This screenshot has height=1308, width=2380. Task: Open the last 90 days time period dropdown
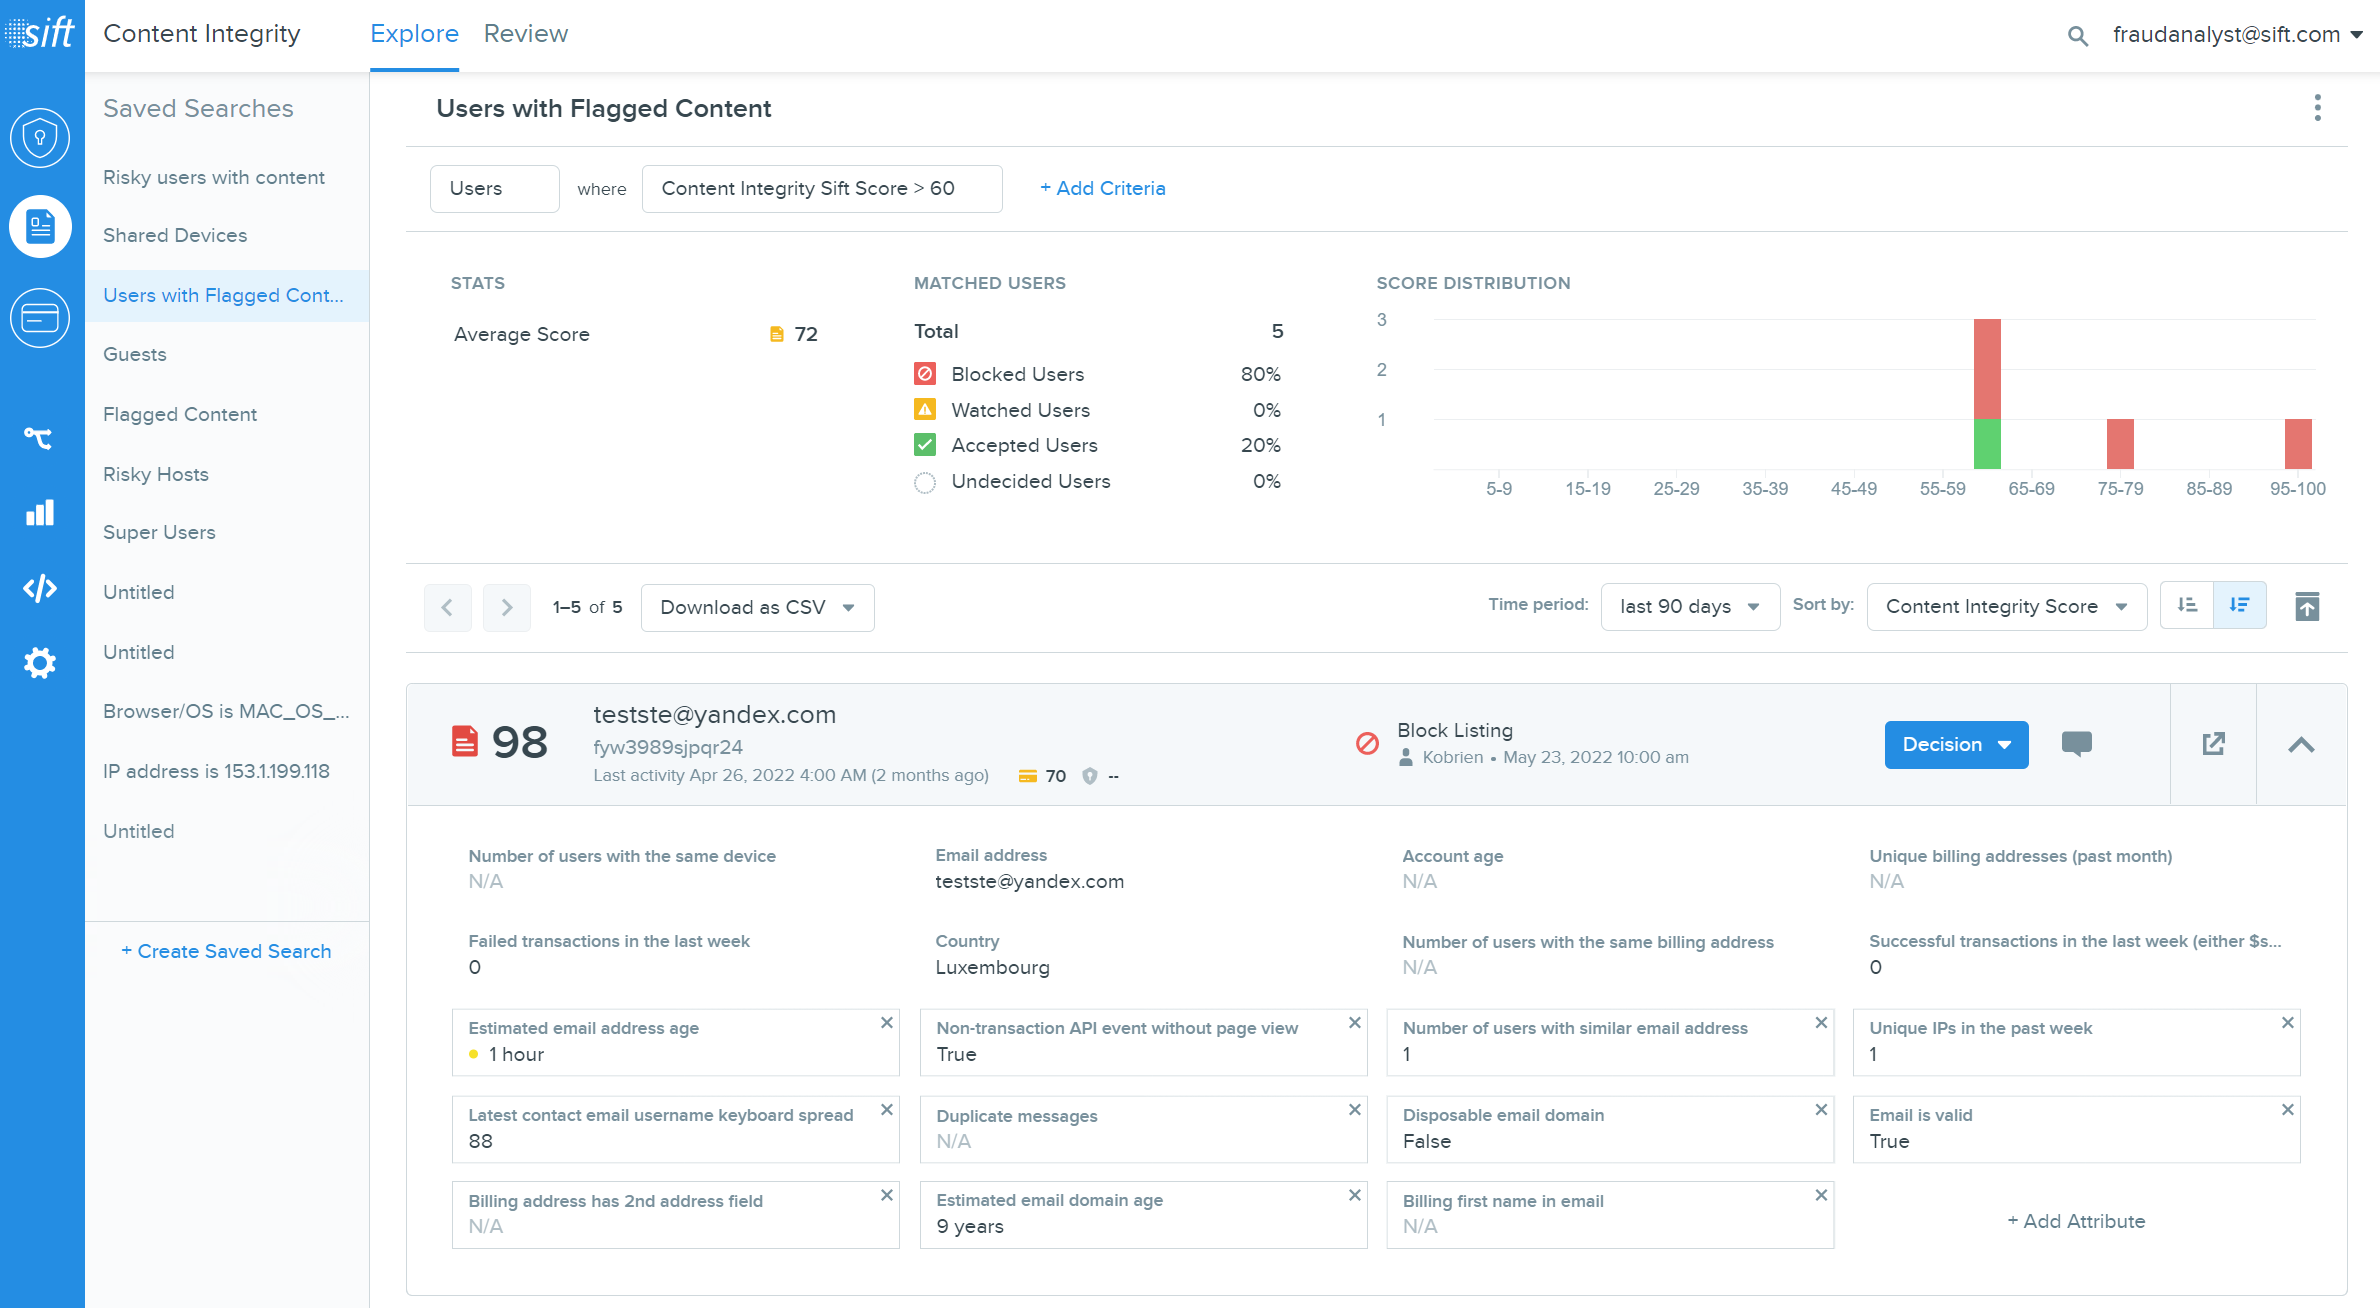(x=1689, y=607)
